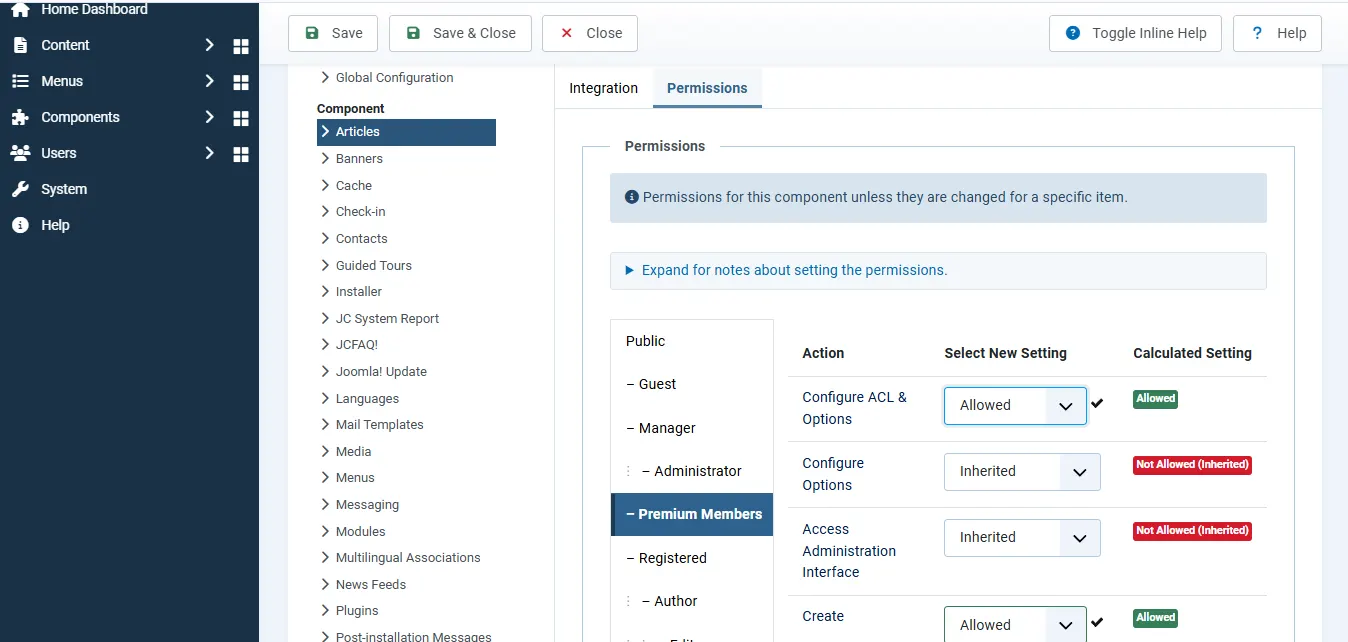Open the Create action setting dropdown
1348x642 pixels.
pyautogui.click(x=1015, y=624)
